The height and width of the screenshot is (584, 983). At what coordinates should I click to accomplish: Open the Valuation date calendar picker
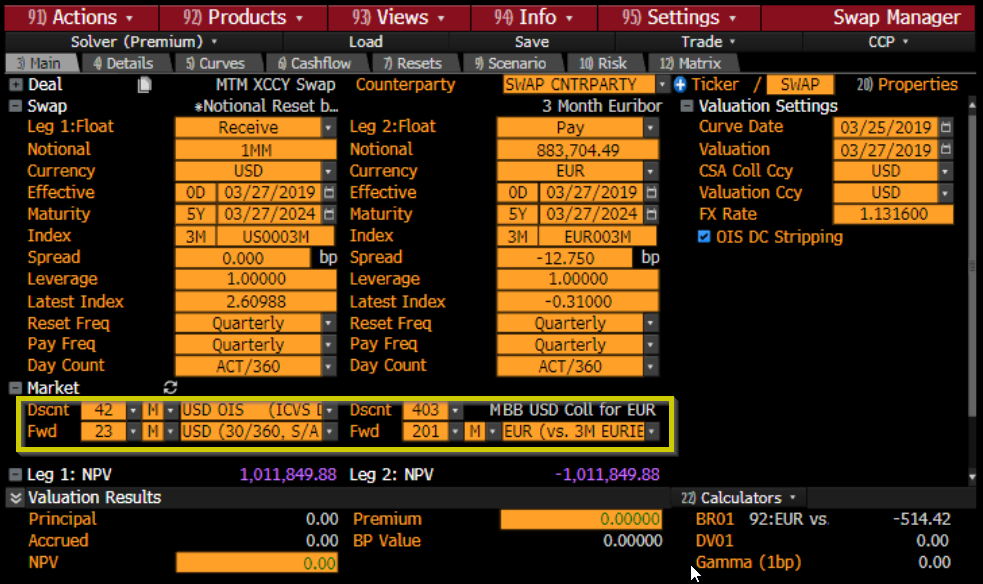[x=946, y=149]
